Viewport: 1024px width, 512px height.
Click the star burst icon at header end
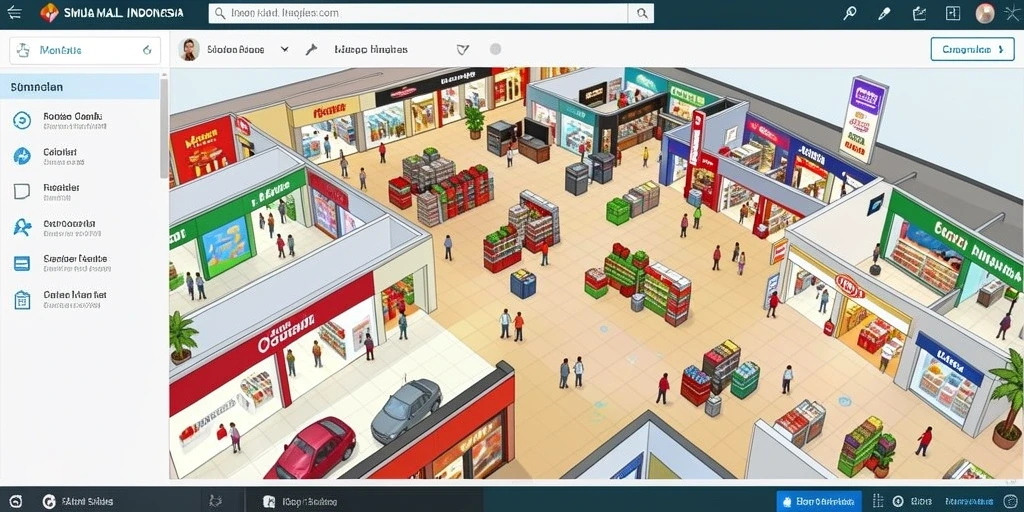(x=1011, y=14)
